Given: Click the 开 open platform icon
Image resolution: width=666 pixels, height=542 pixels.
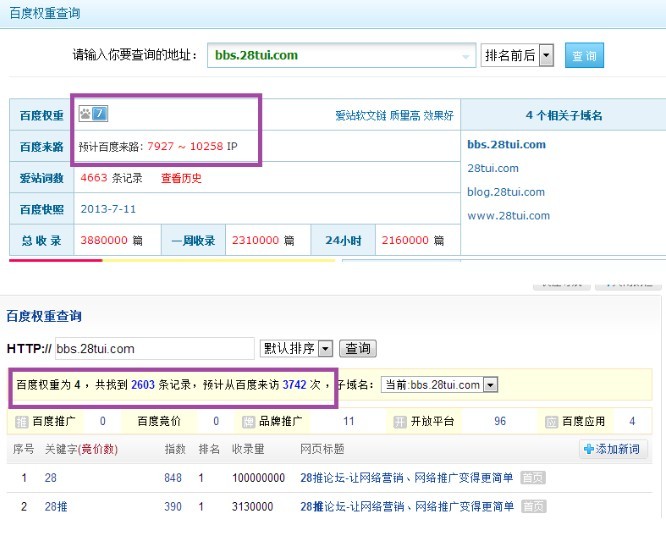Looking at the screenshot, I should [400, 422].
